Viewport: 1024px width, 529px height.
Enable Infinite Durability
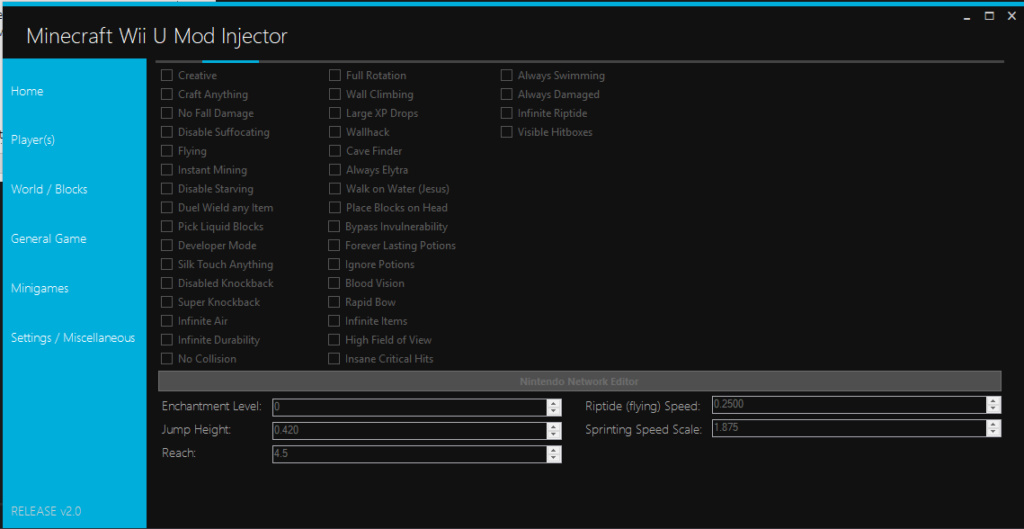tap(167, 340)
